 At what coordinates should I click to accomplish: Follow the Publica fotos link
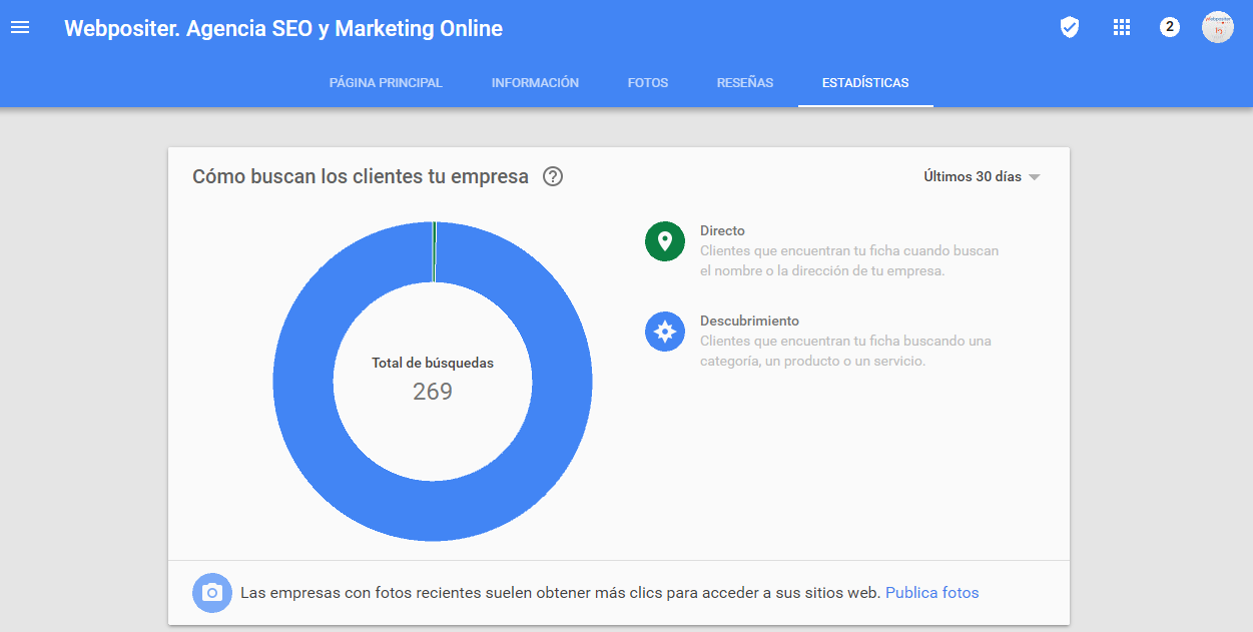931,593
